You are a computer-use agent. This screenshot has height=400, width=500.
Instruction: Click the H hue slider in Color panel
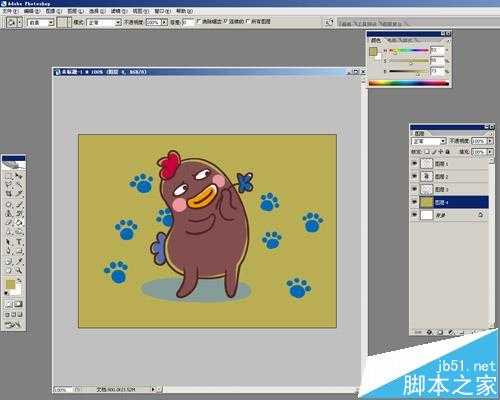(409, 51)
